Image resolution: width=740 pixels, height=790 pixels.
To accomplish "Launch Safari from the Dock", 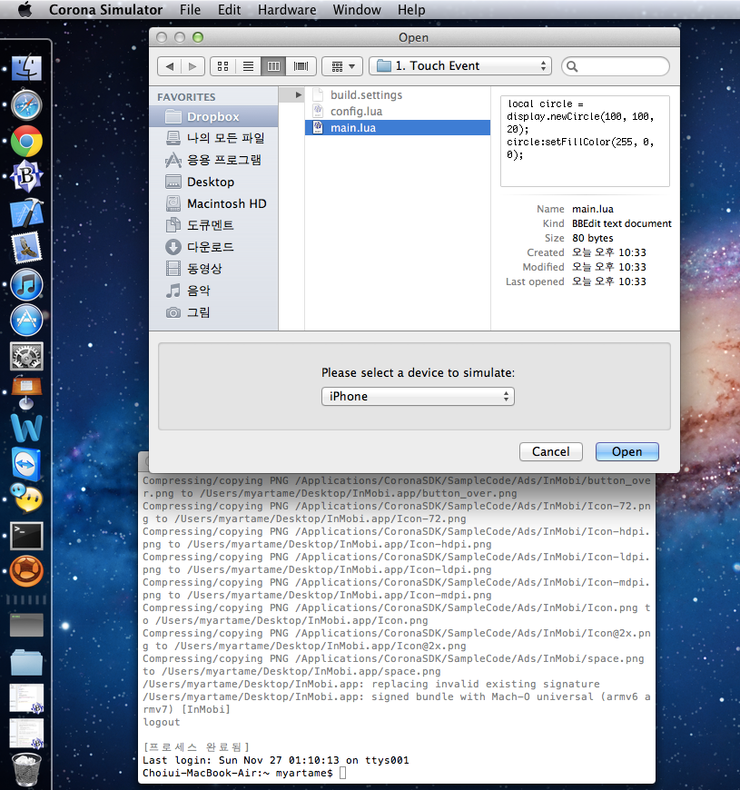I will pos(26,105).
